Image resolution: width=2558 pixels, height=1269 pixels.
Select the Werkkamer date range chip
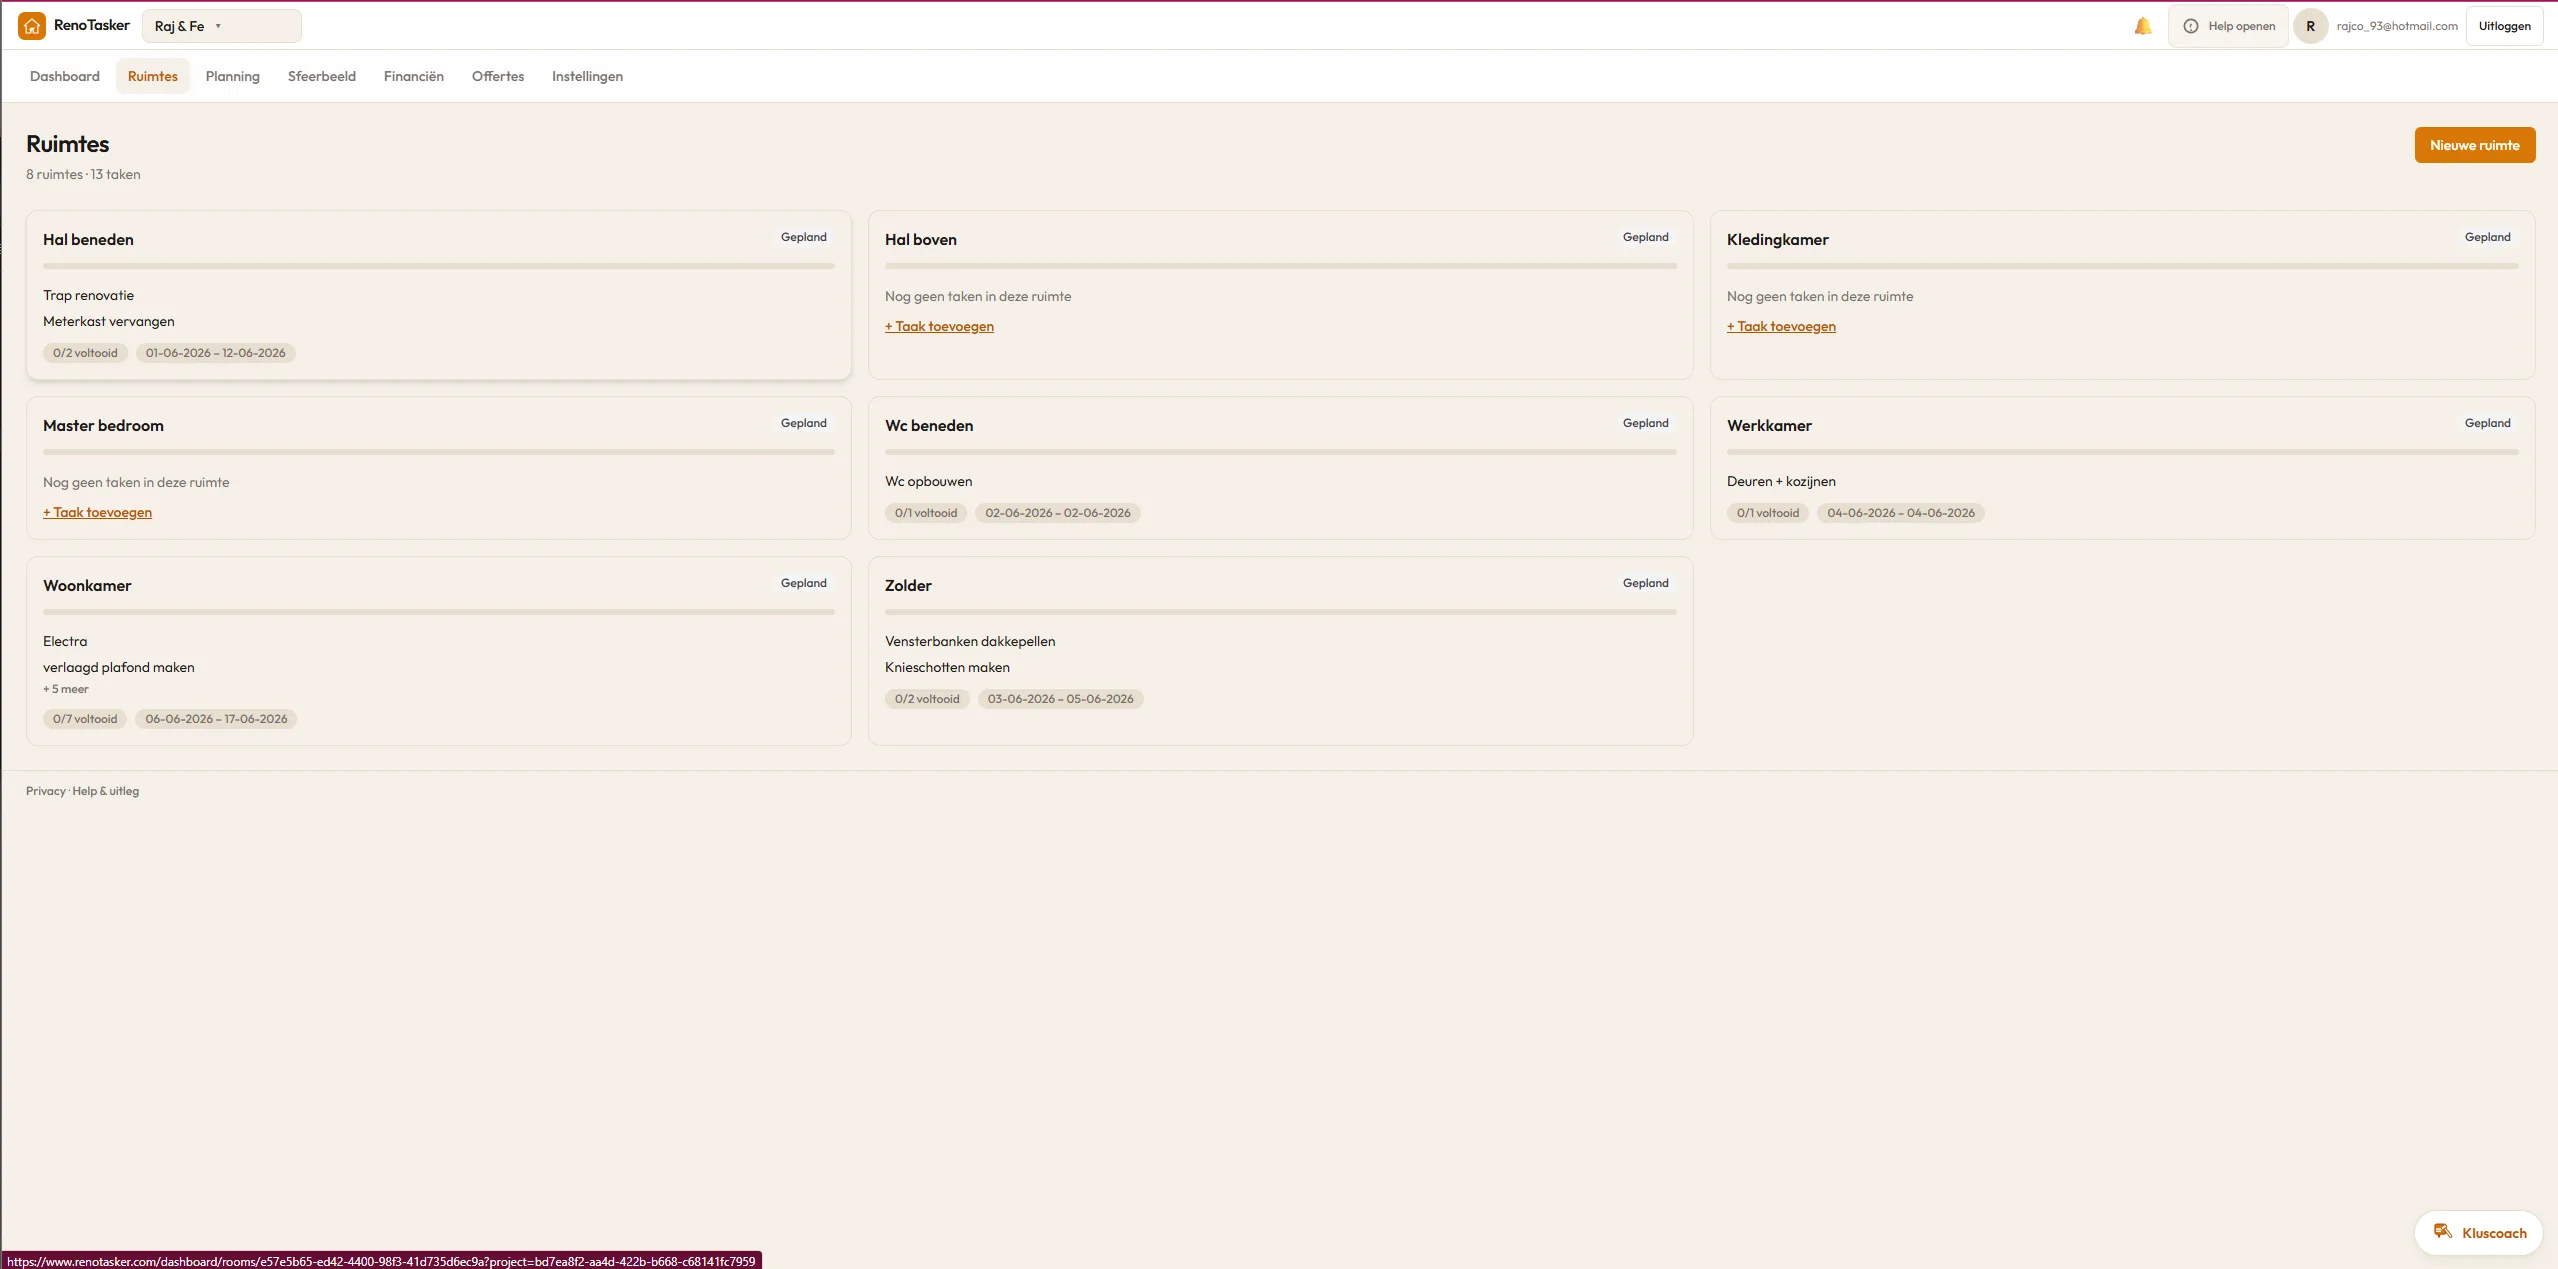point(1900,513)
